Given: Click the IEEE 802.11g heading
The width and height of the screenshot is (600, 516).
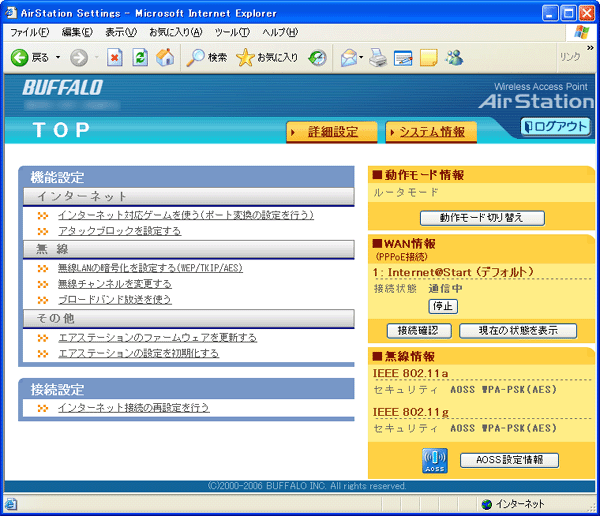Looking at the screenshot, I should 411,412.
